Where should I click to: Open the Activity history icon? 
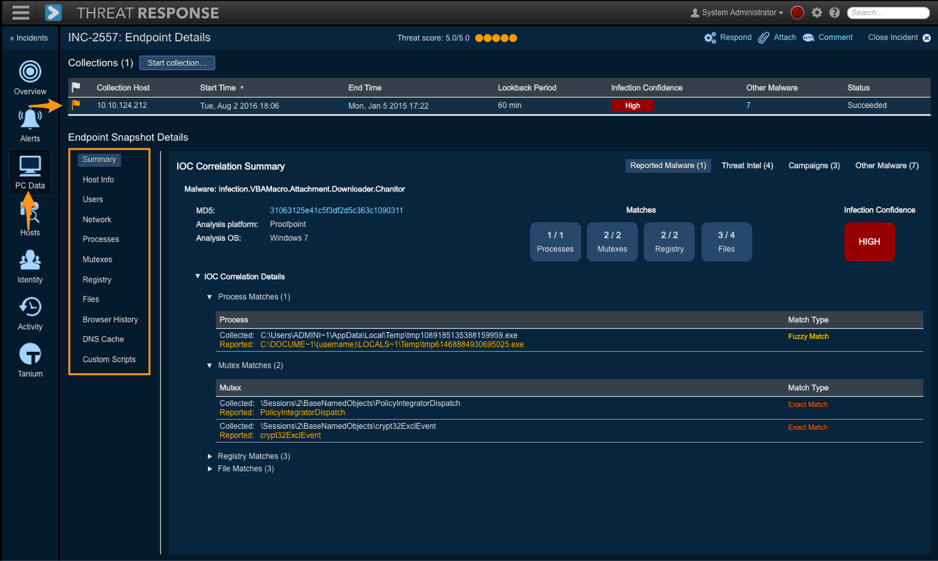30,308
